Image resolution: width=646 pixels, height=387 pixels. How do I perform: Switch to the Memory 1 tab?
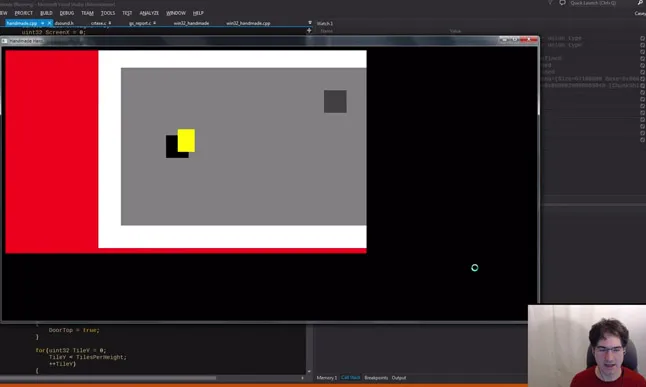[326, 378]
